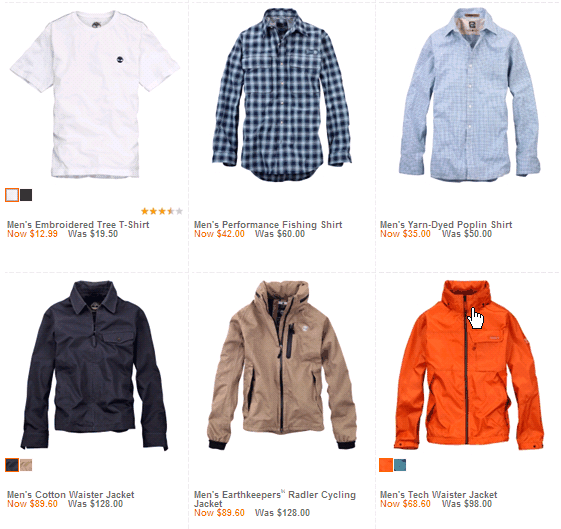Open Men's Embroidered Tree T-Shirt link
The width and height of the screenshot is (561, 529).
78,225
